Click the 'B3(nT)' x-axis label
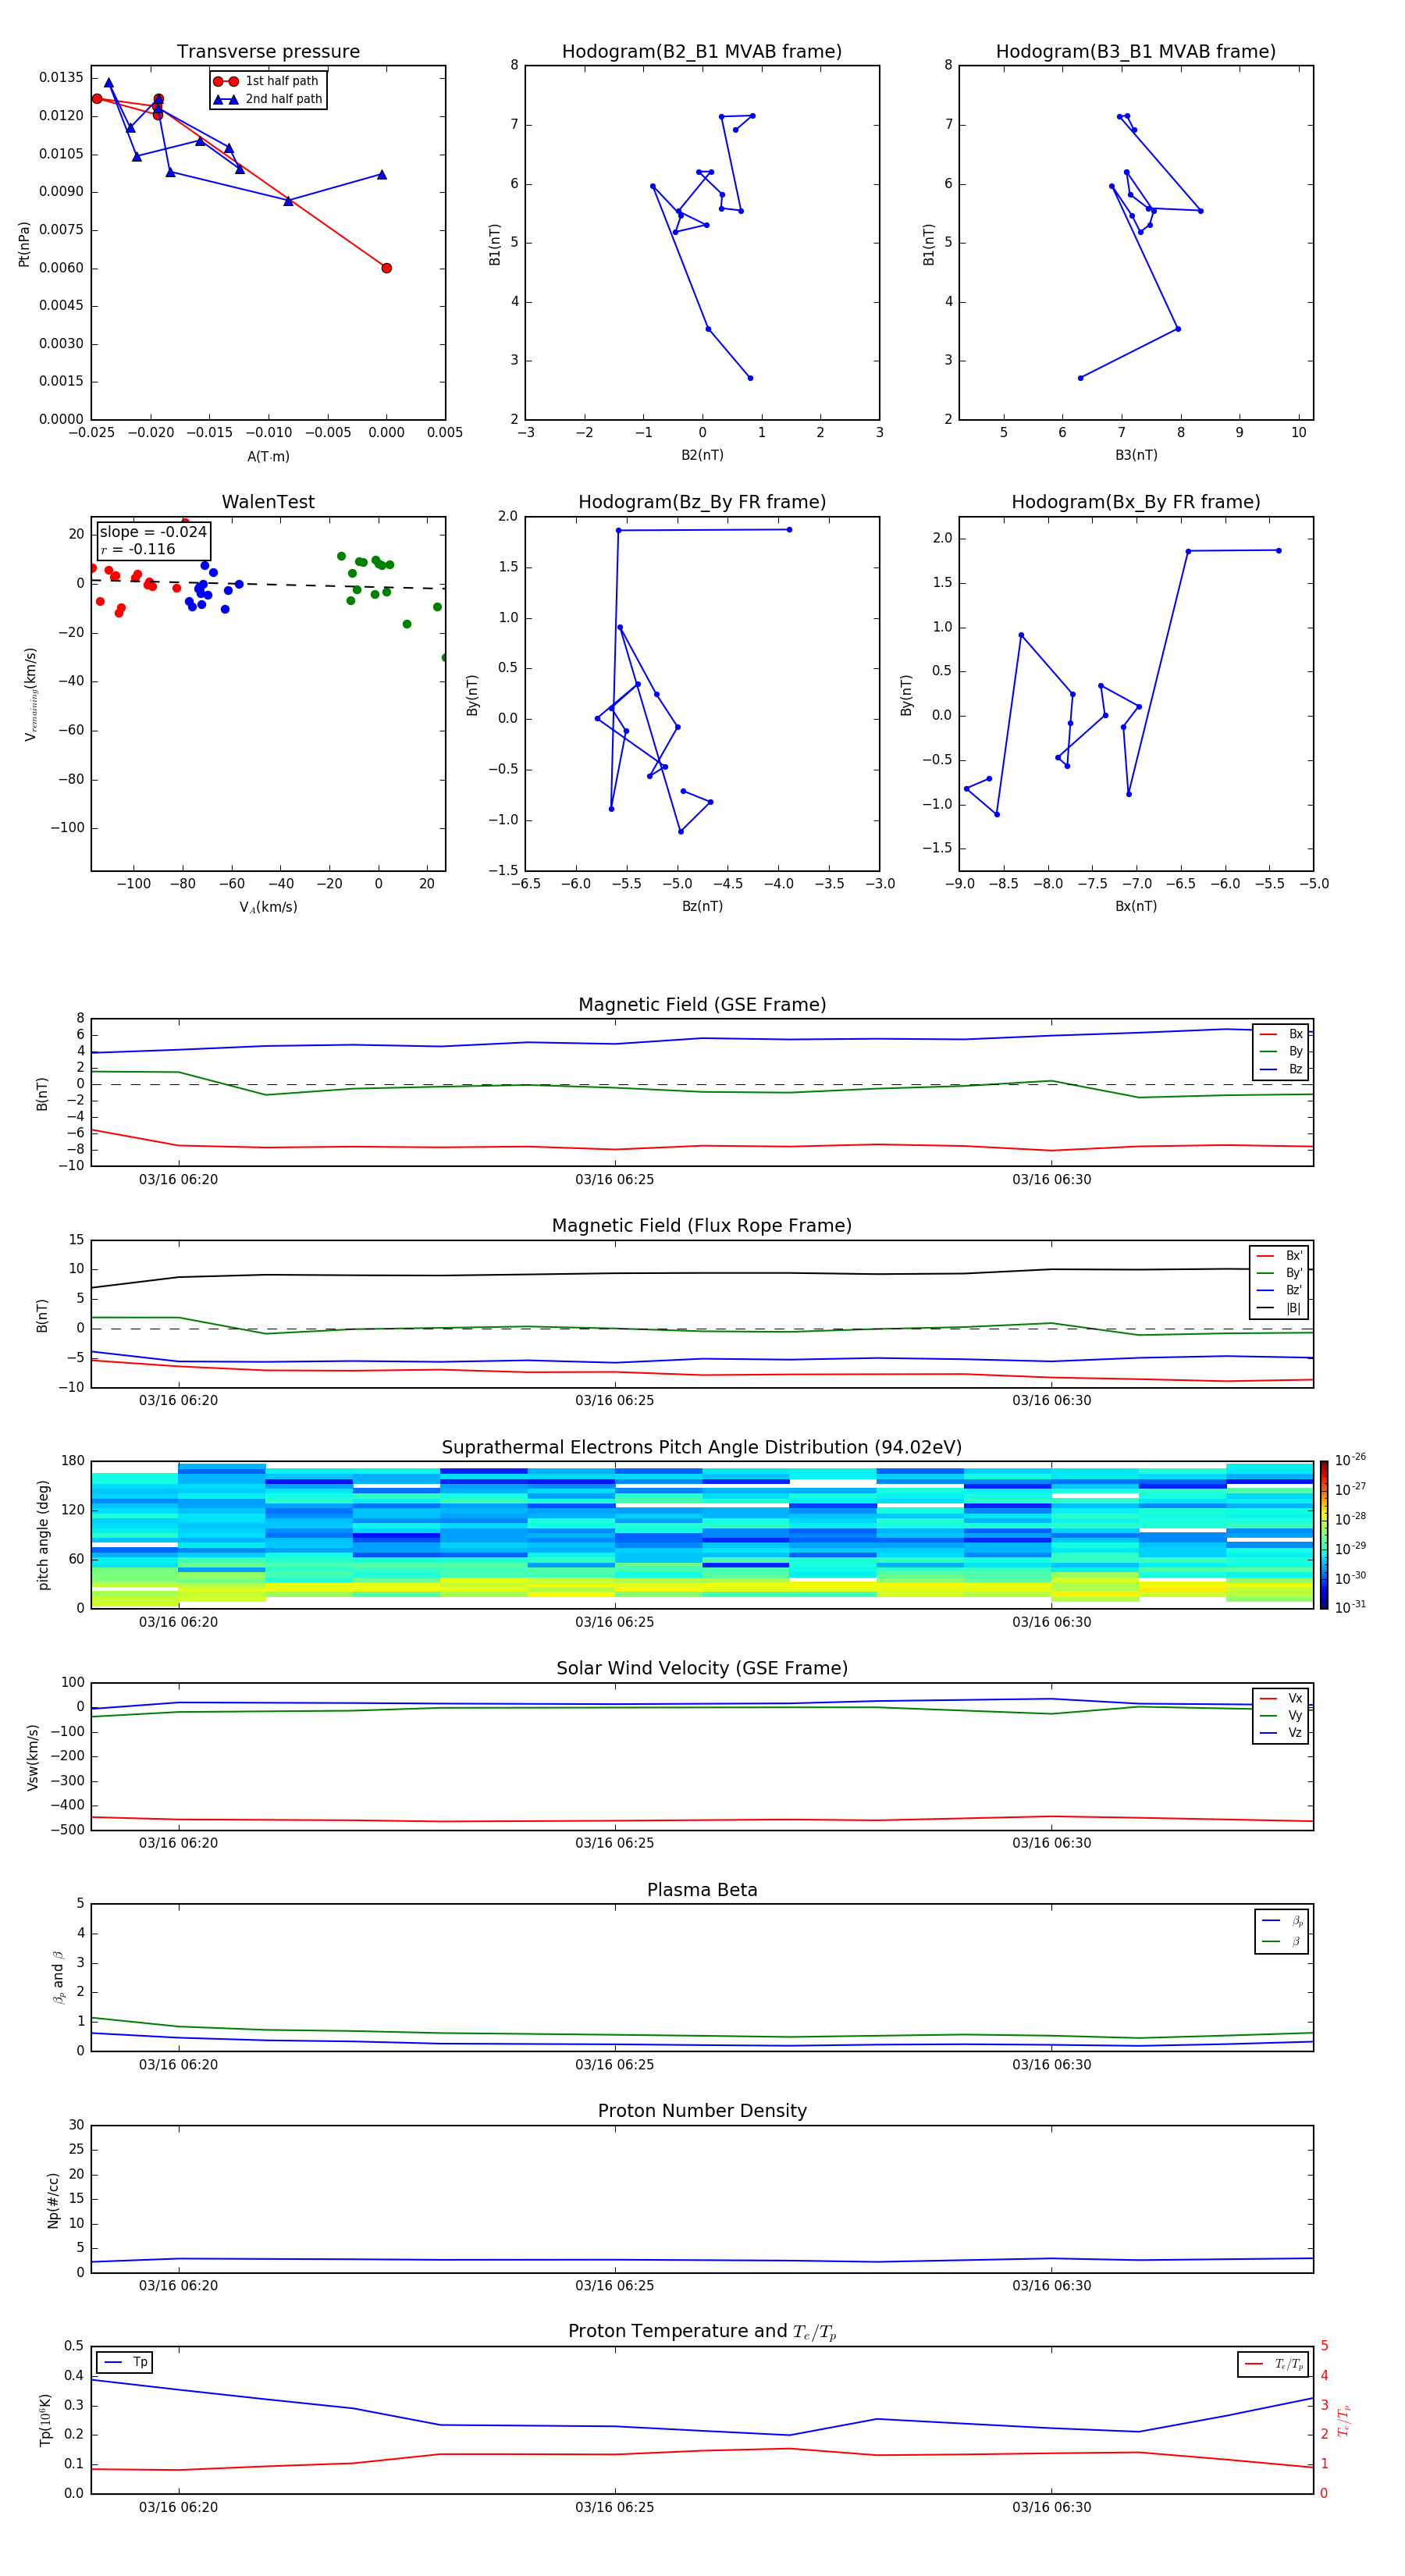This screenshot has width=1405, height=2576. click(1136, 455)
